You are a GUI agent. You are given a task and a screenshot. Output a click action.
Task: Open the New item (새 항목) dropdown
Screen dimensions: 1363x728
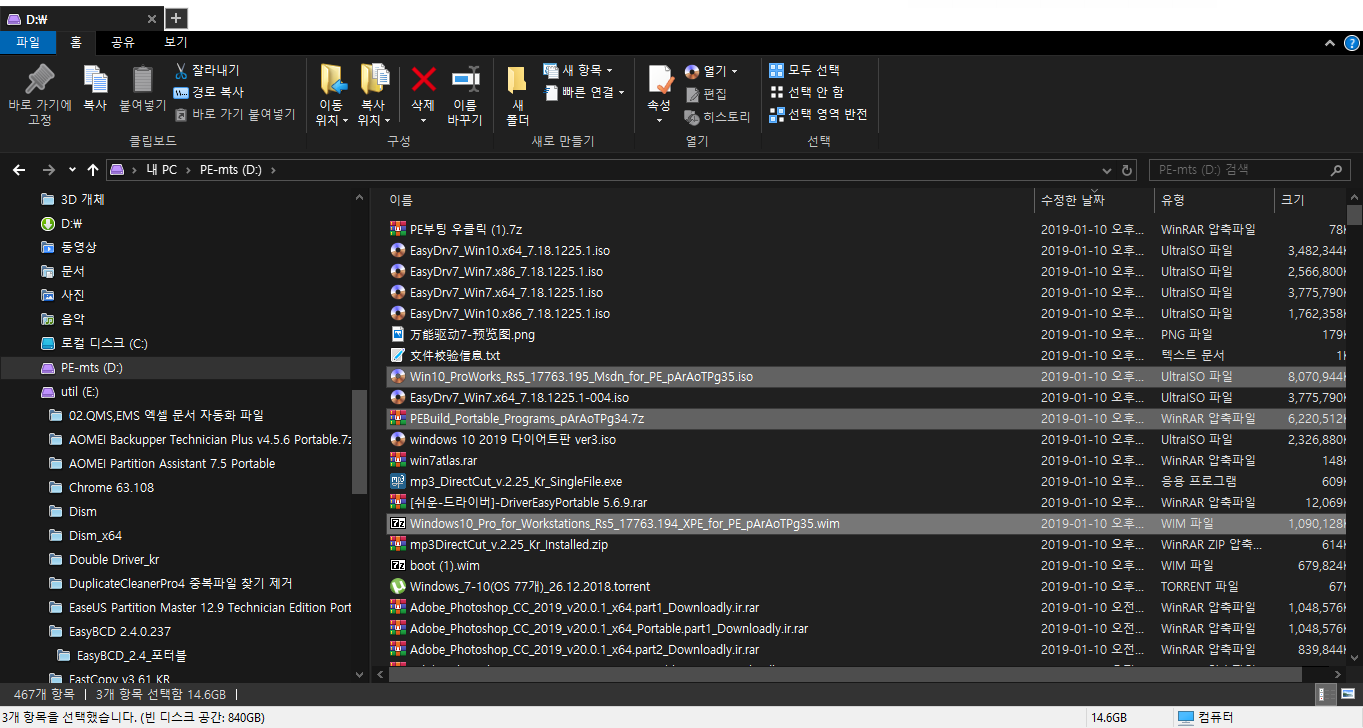tap(578, 70)
